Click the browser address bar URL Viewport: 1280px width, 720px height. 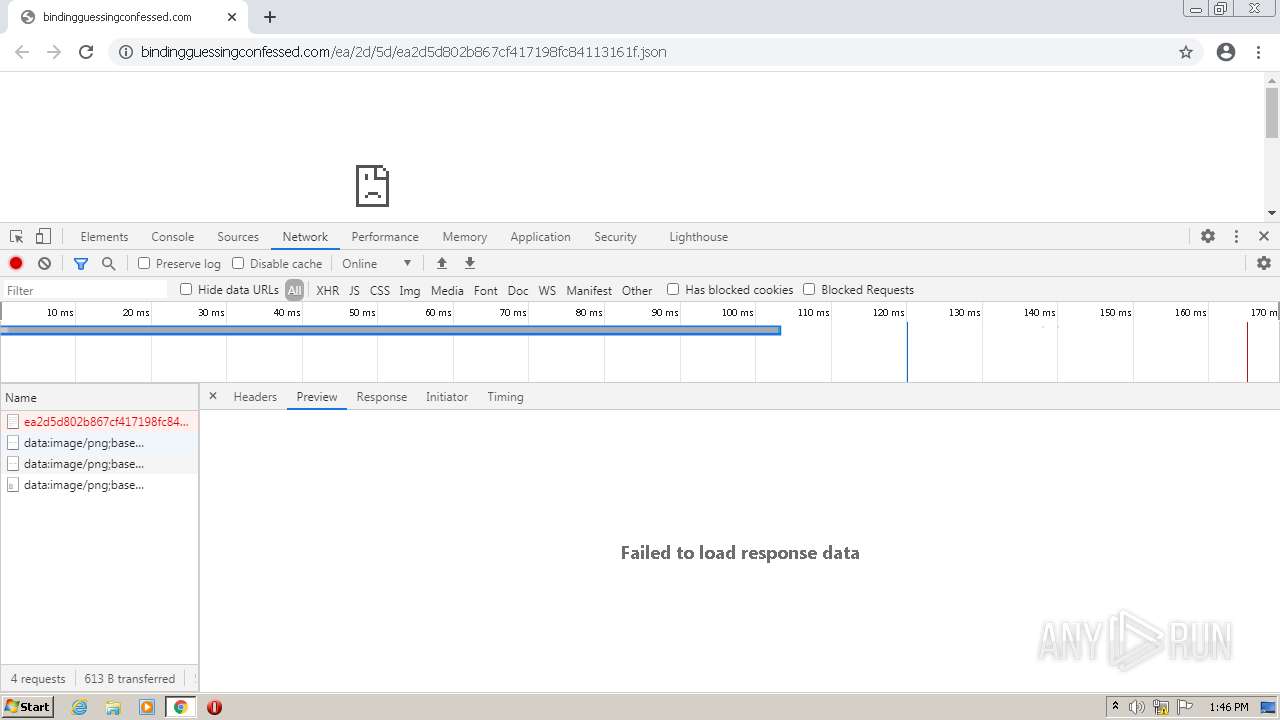[403, 52]
